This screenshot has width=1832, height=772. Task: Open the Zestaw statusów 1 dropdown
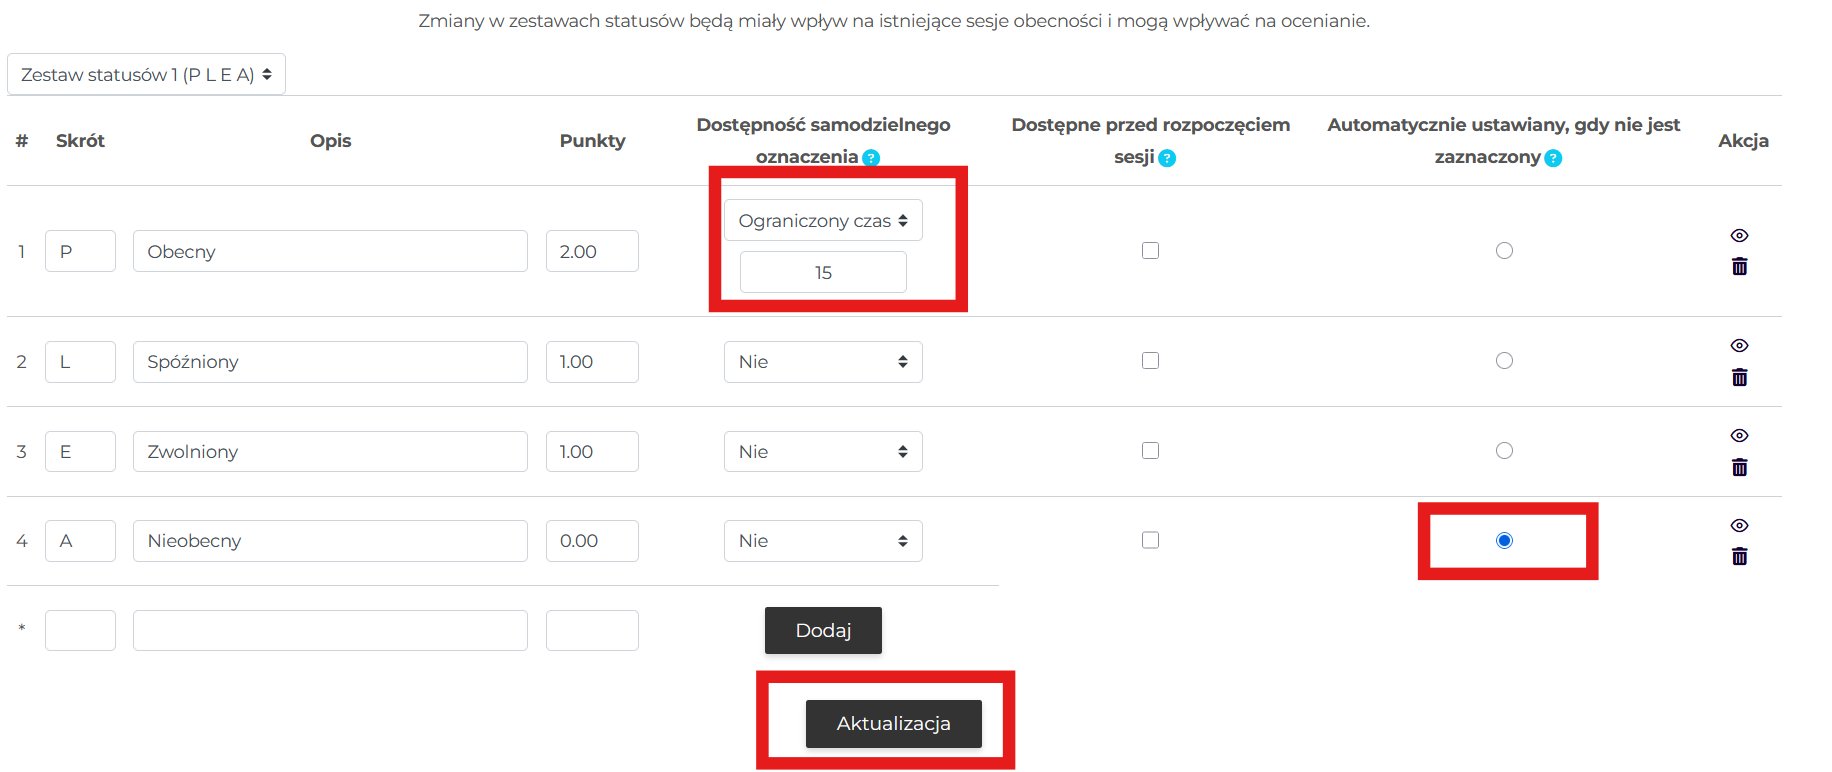tap(146, 75)
